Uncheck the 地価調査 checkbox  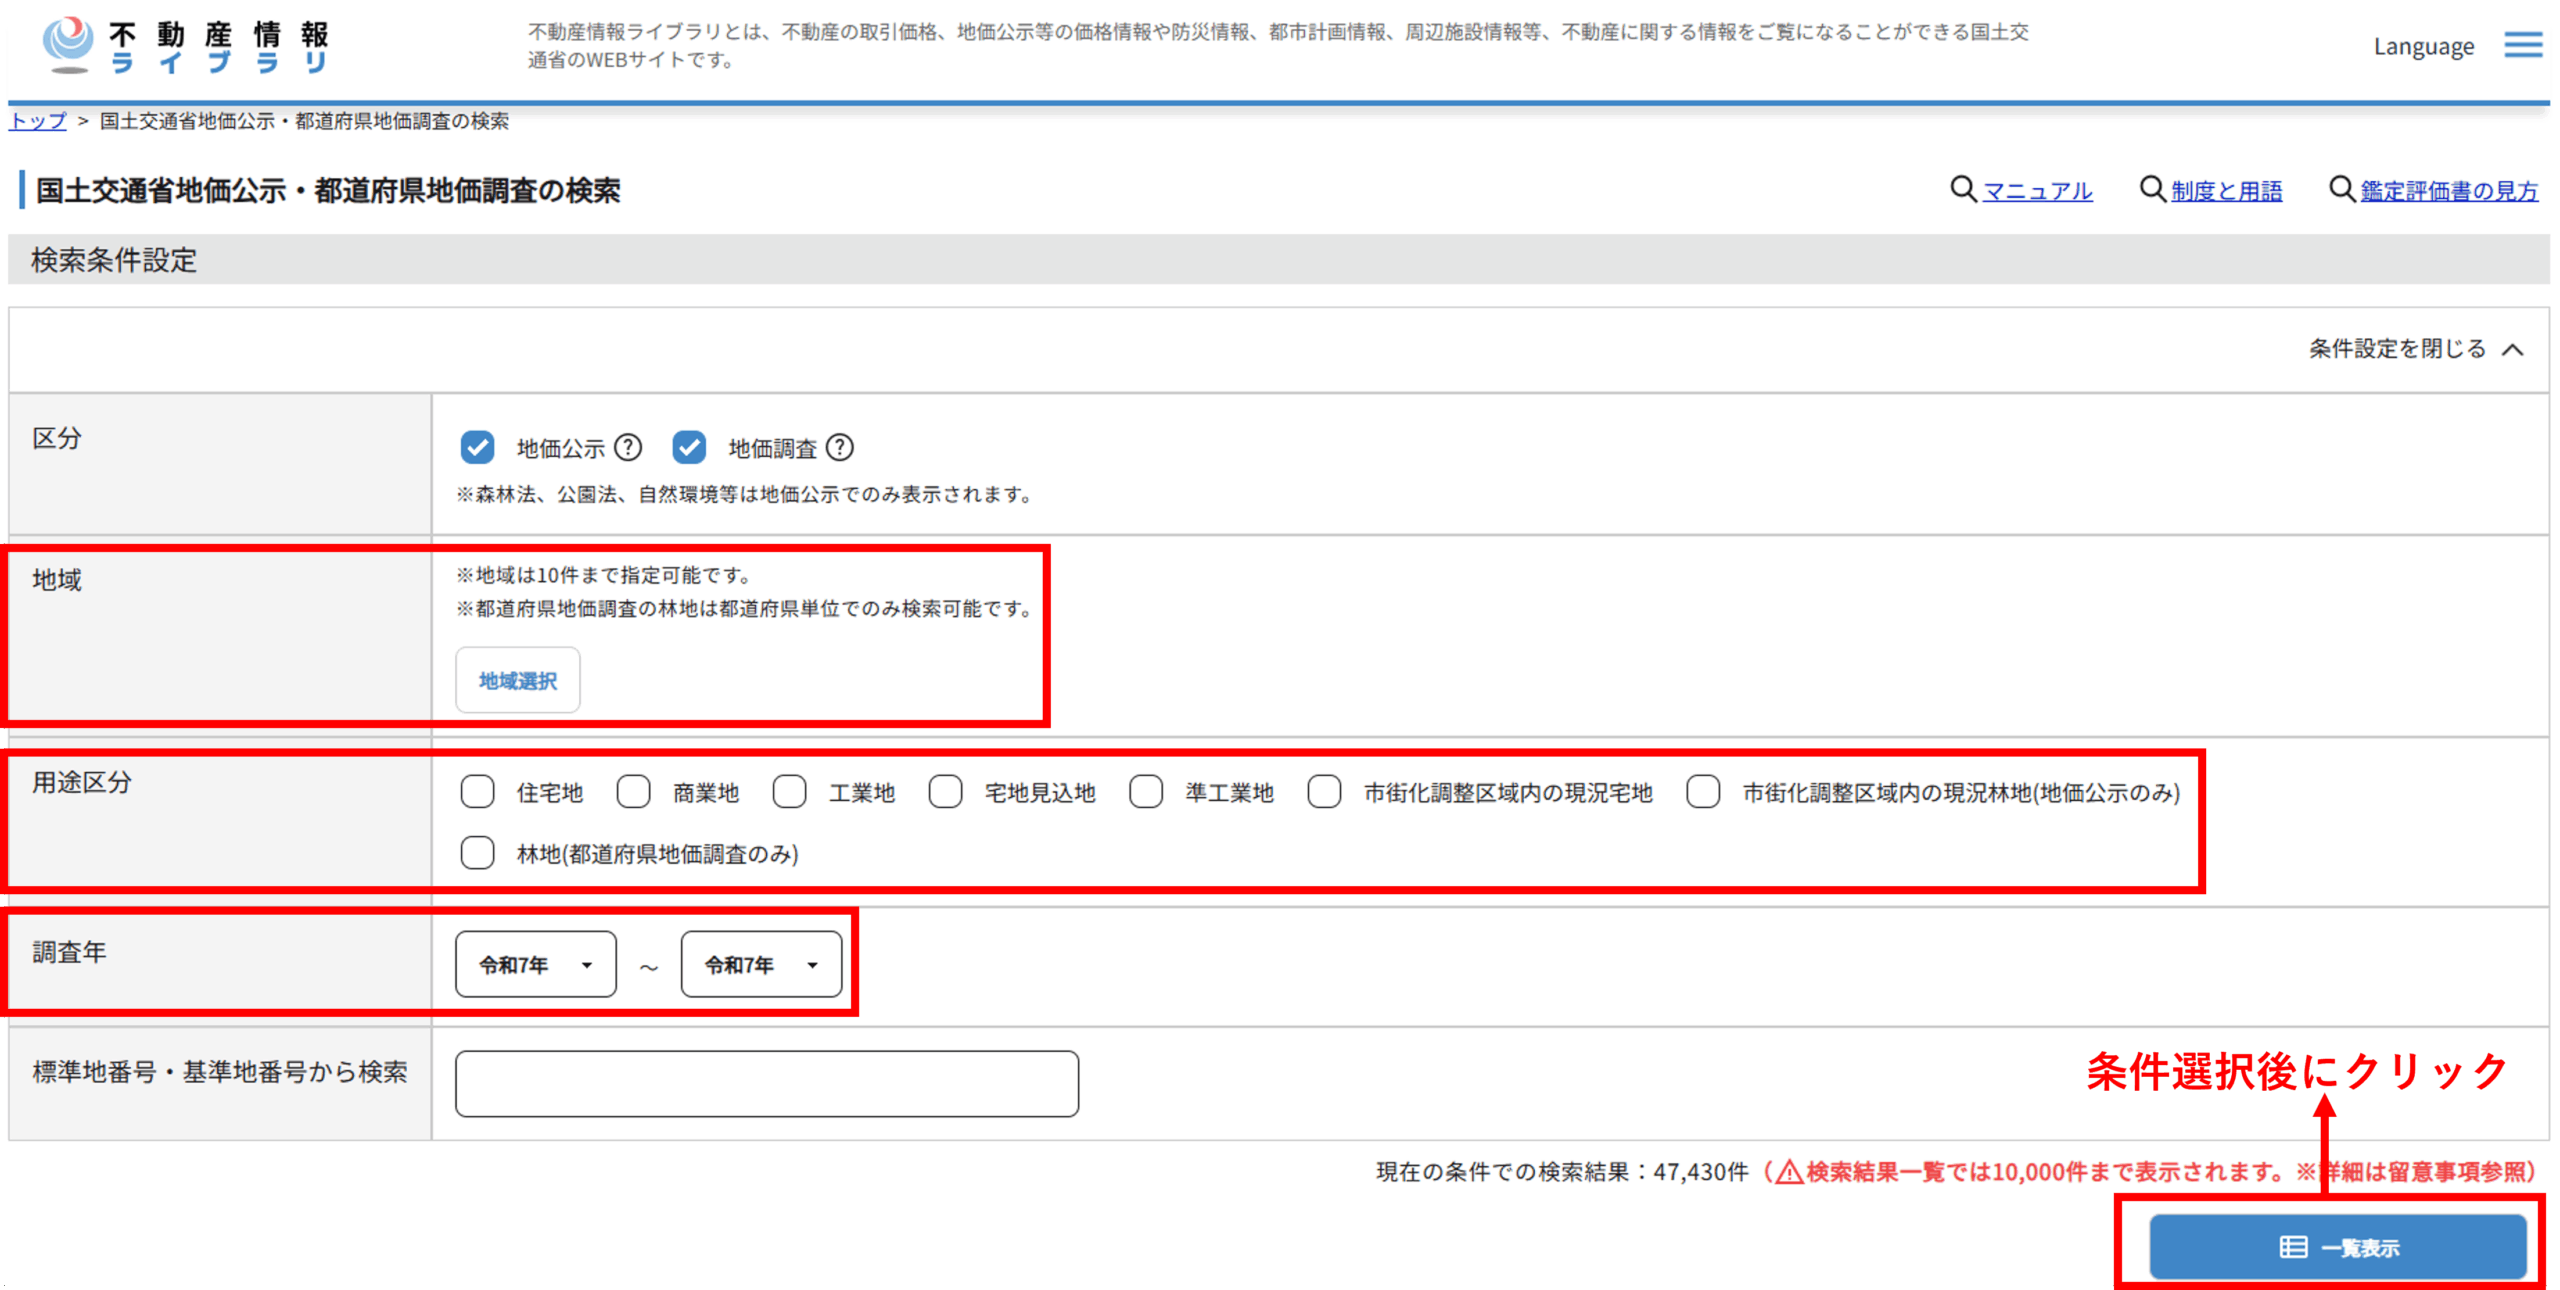click(689, 447)
